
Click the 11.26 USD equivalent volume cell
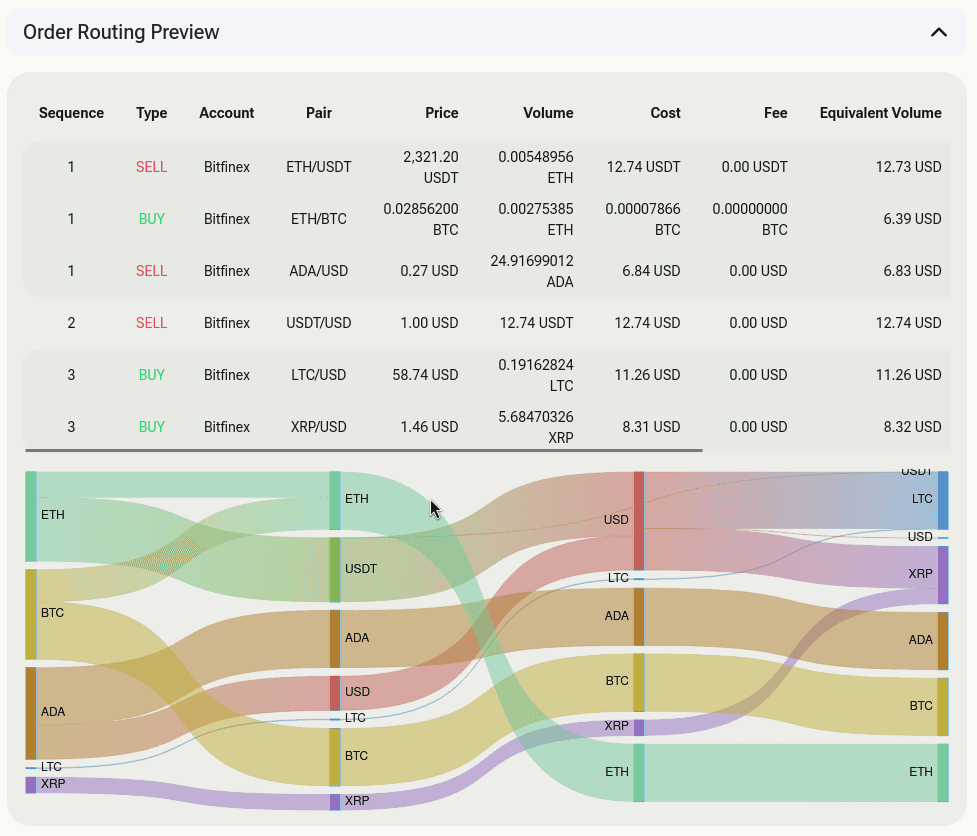coord(908,375)
